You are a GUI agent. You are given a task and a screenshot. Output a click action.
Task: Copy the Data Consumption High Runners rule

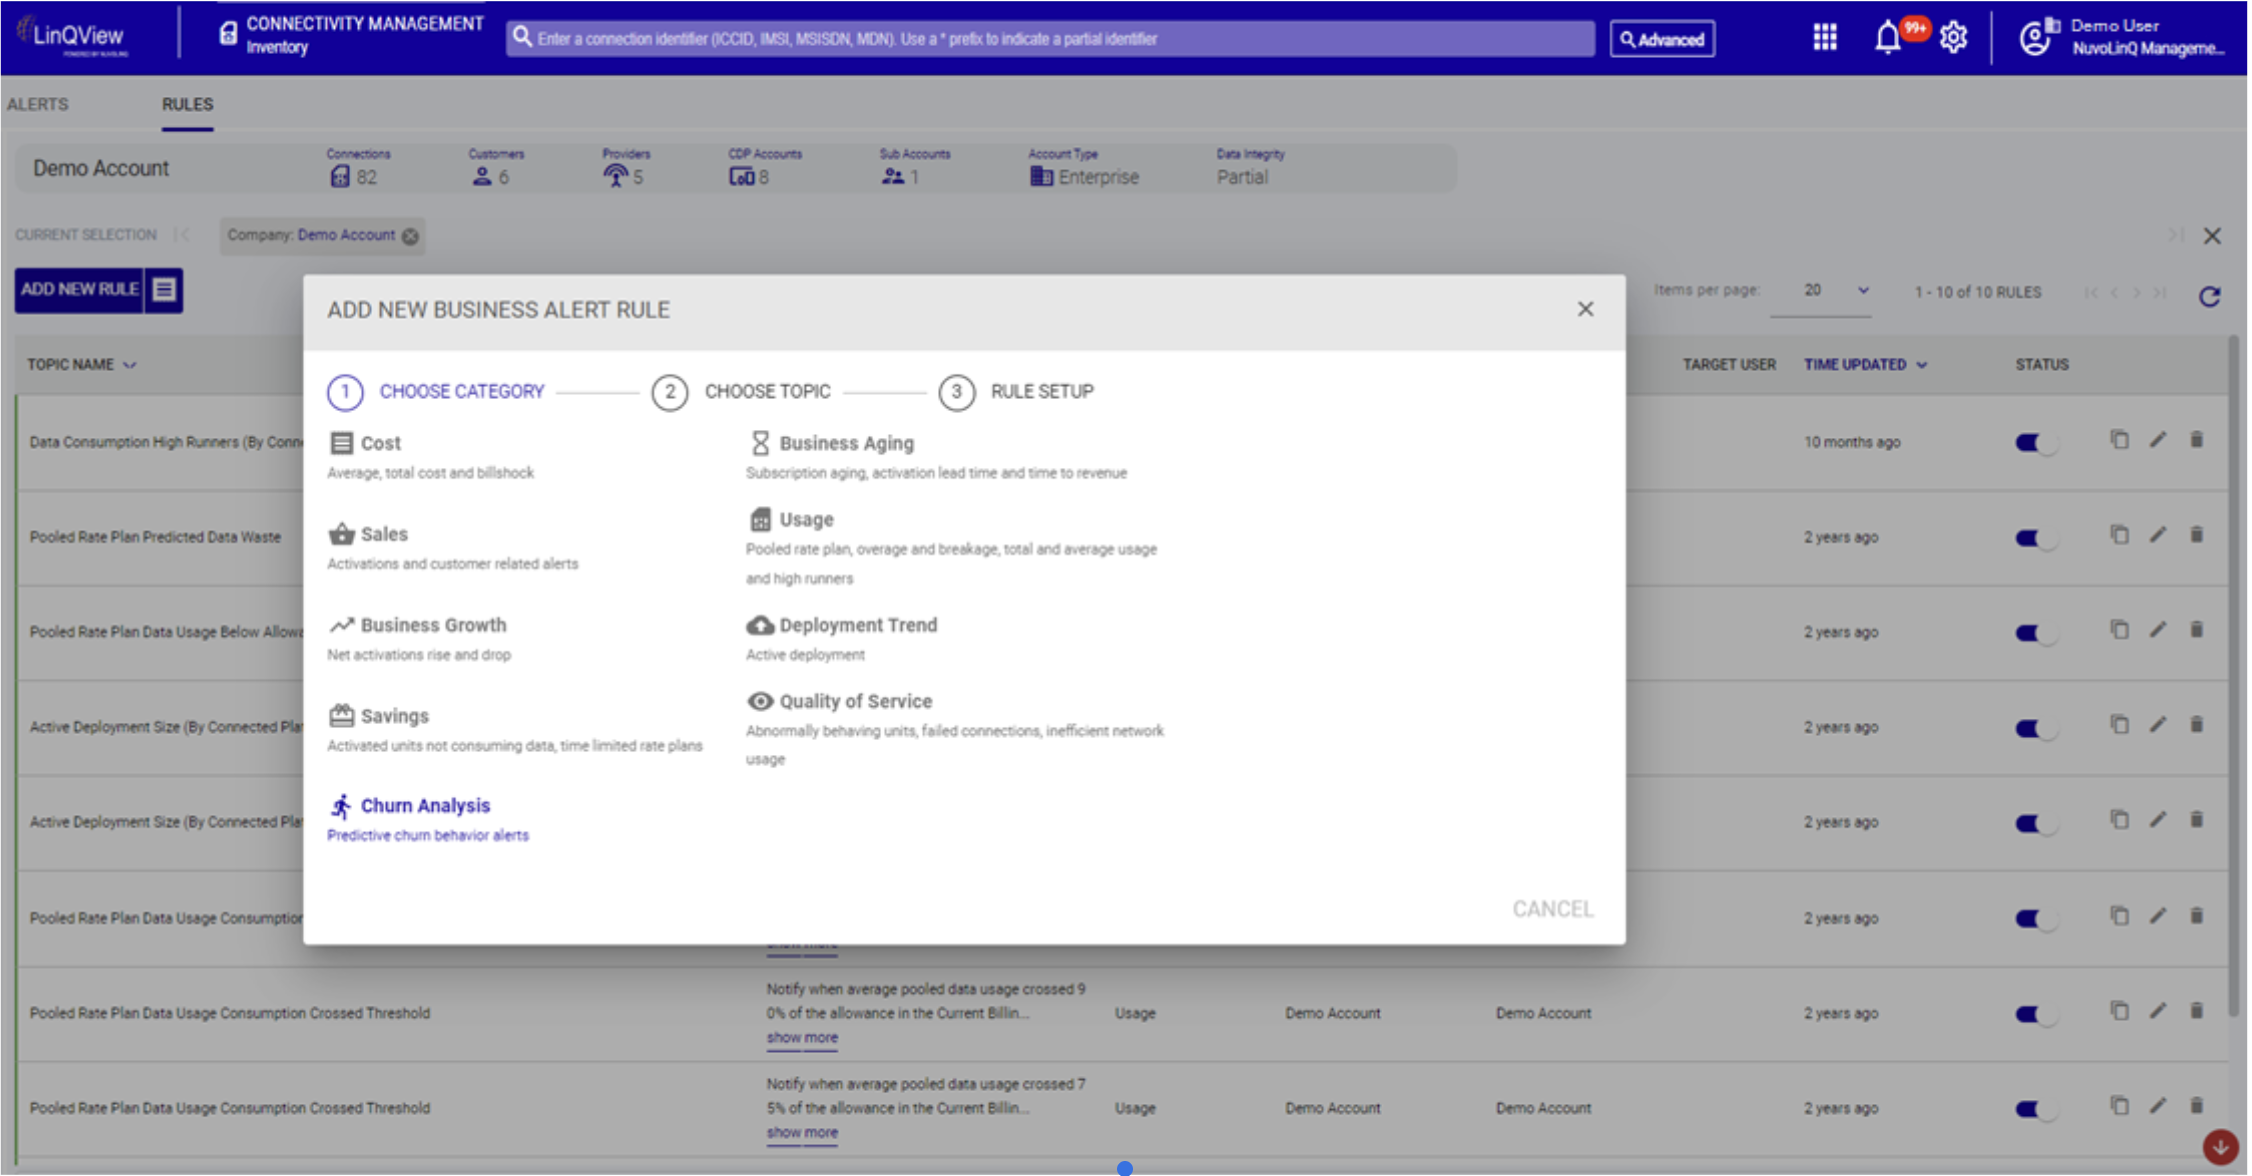coord(2119,440)
